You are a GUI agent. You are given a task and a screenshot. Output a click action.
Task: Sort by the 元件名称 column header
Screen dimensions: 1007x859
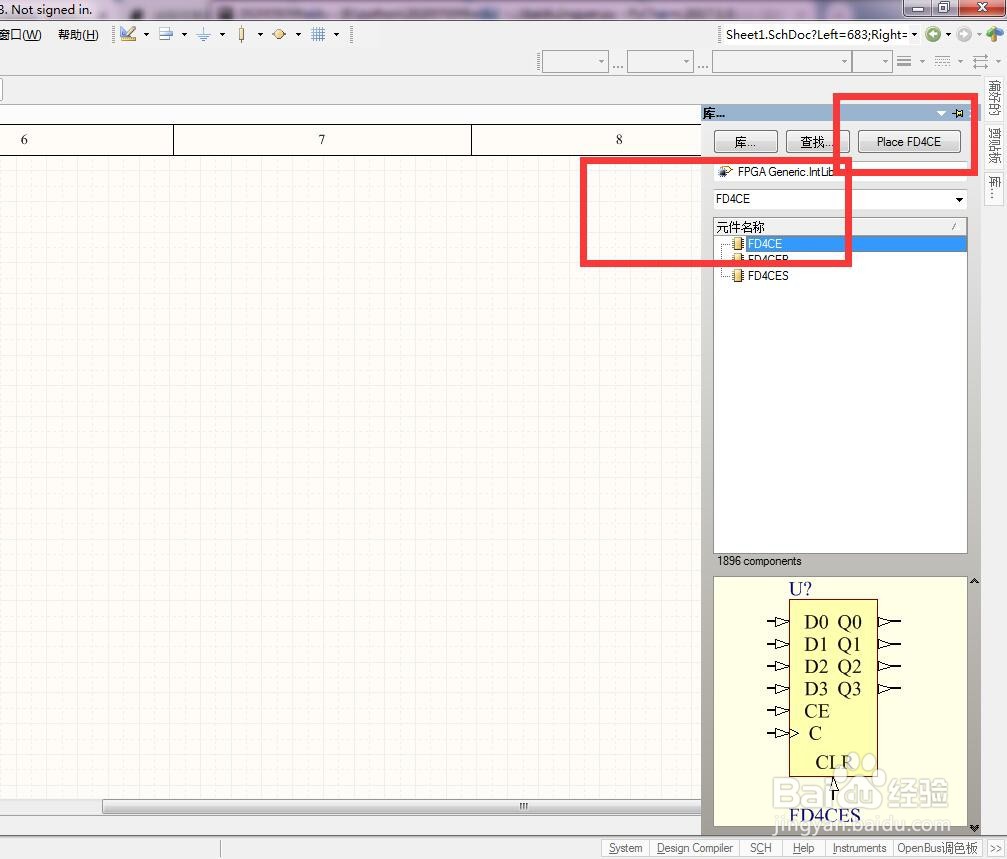(x=840, y=227)
